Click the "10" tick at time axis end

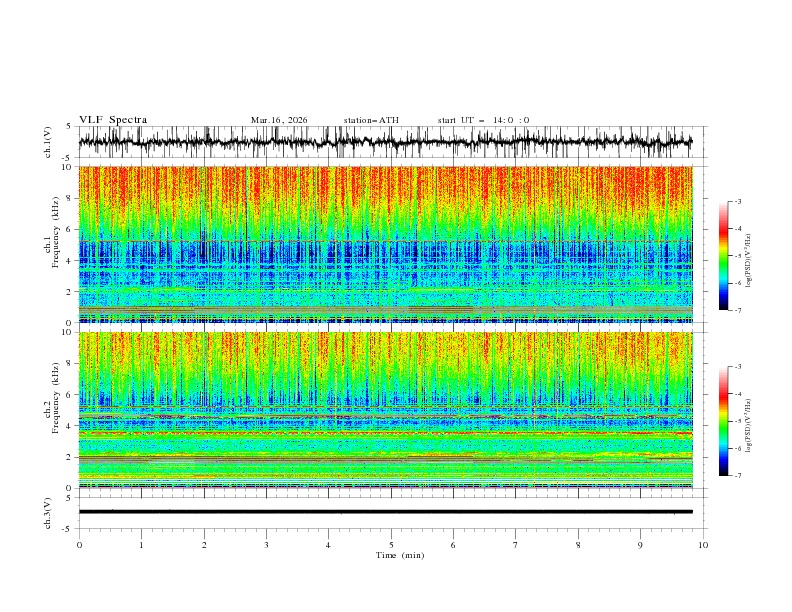tap(703, 545)
